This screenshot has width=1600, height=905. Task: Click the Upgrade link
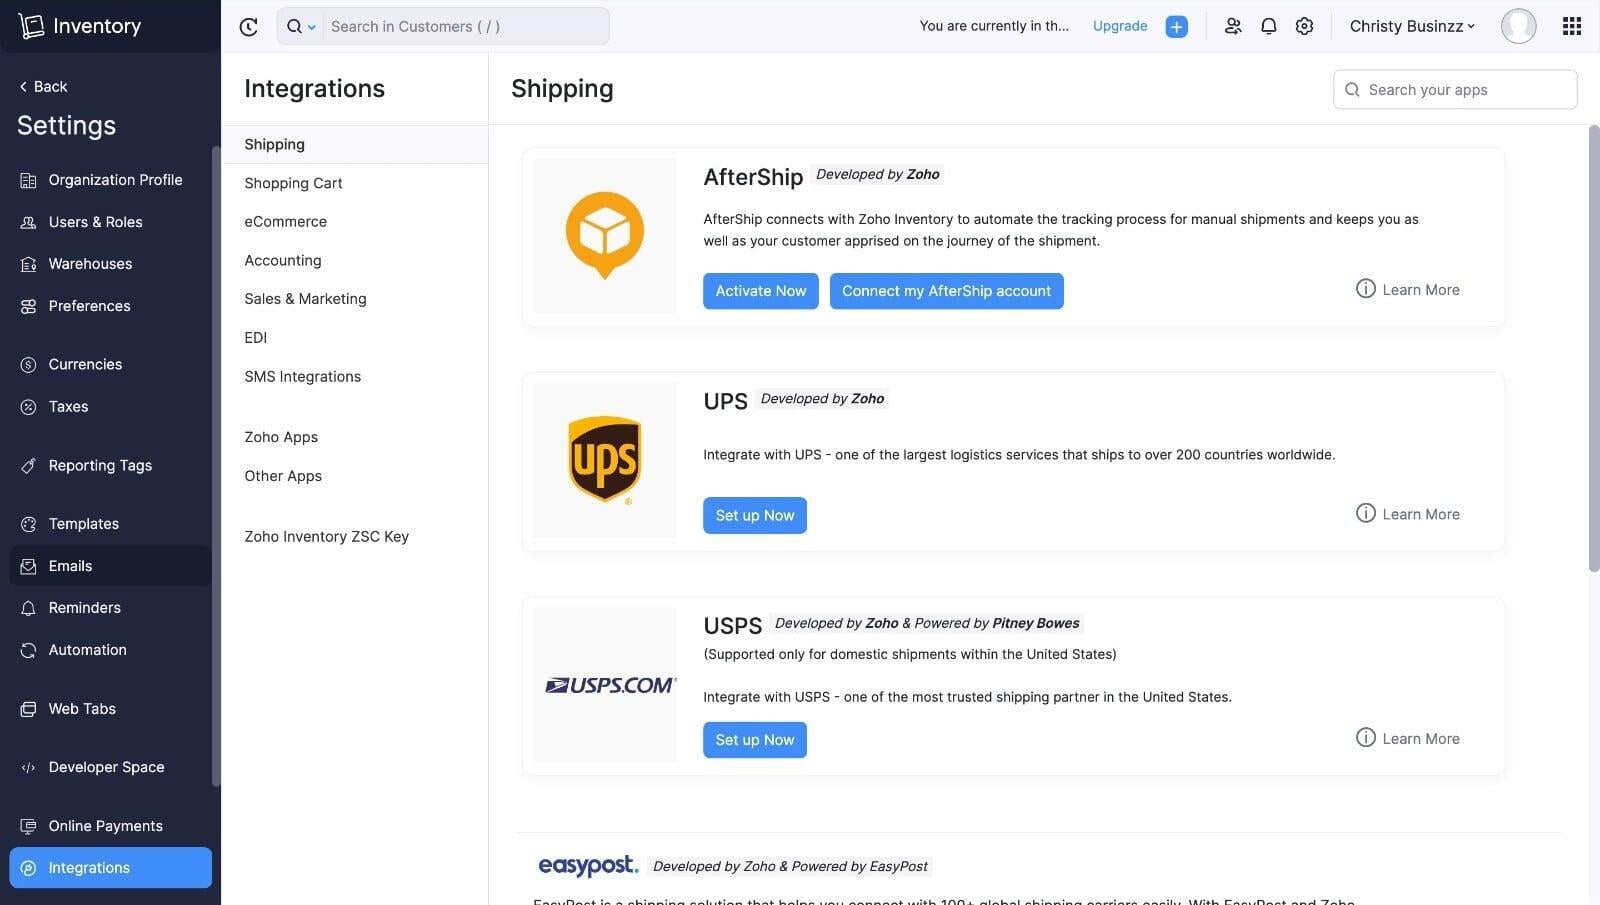tap(1119, 26)
